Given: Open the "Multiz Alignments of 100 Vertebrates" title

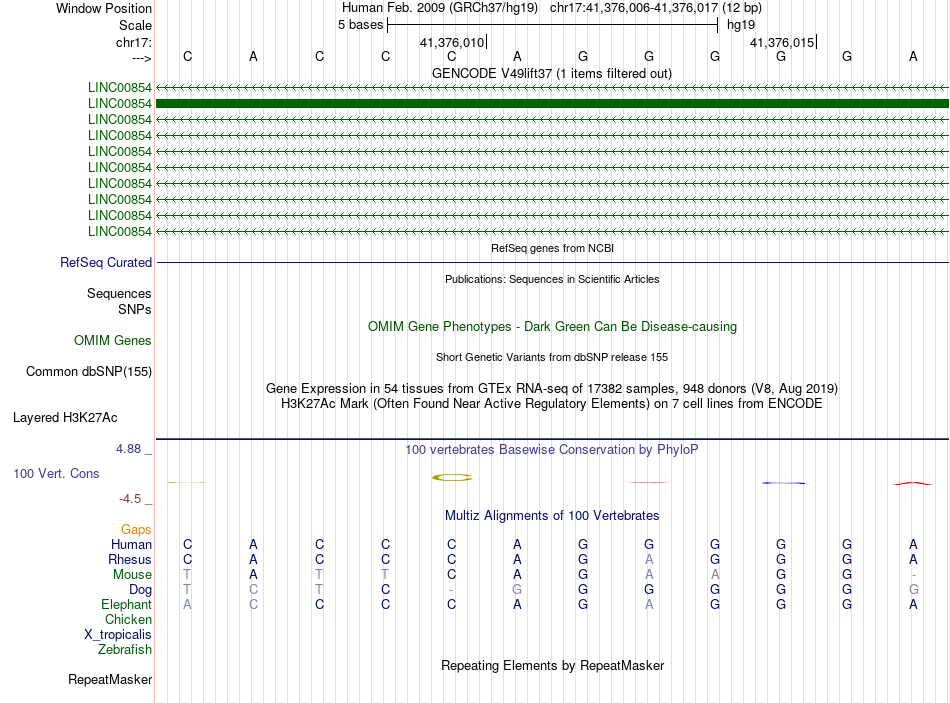Looking at the screenshot, I should [552, 516].
